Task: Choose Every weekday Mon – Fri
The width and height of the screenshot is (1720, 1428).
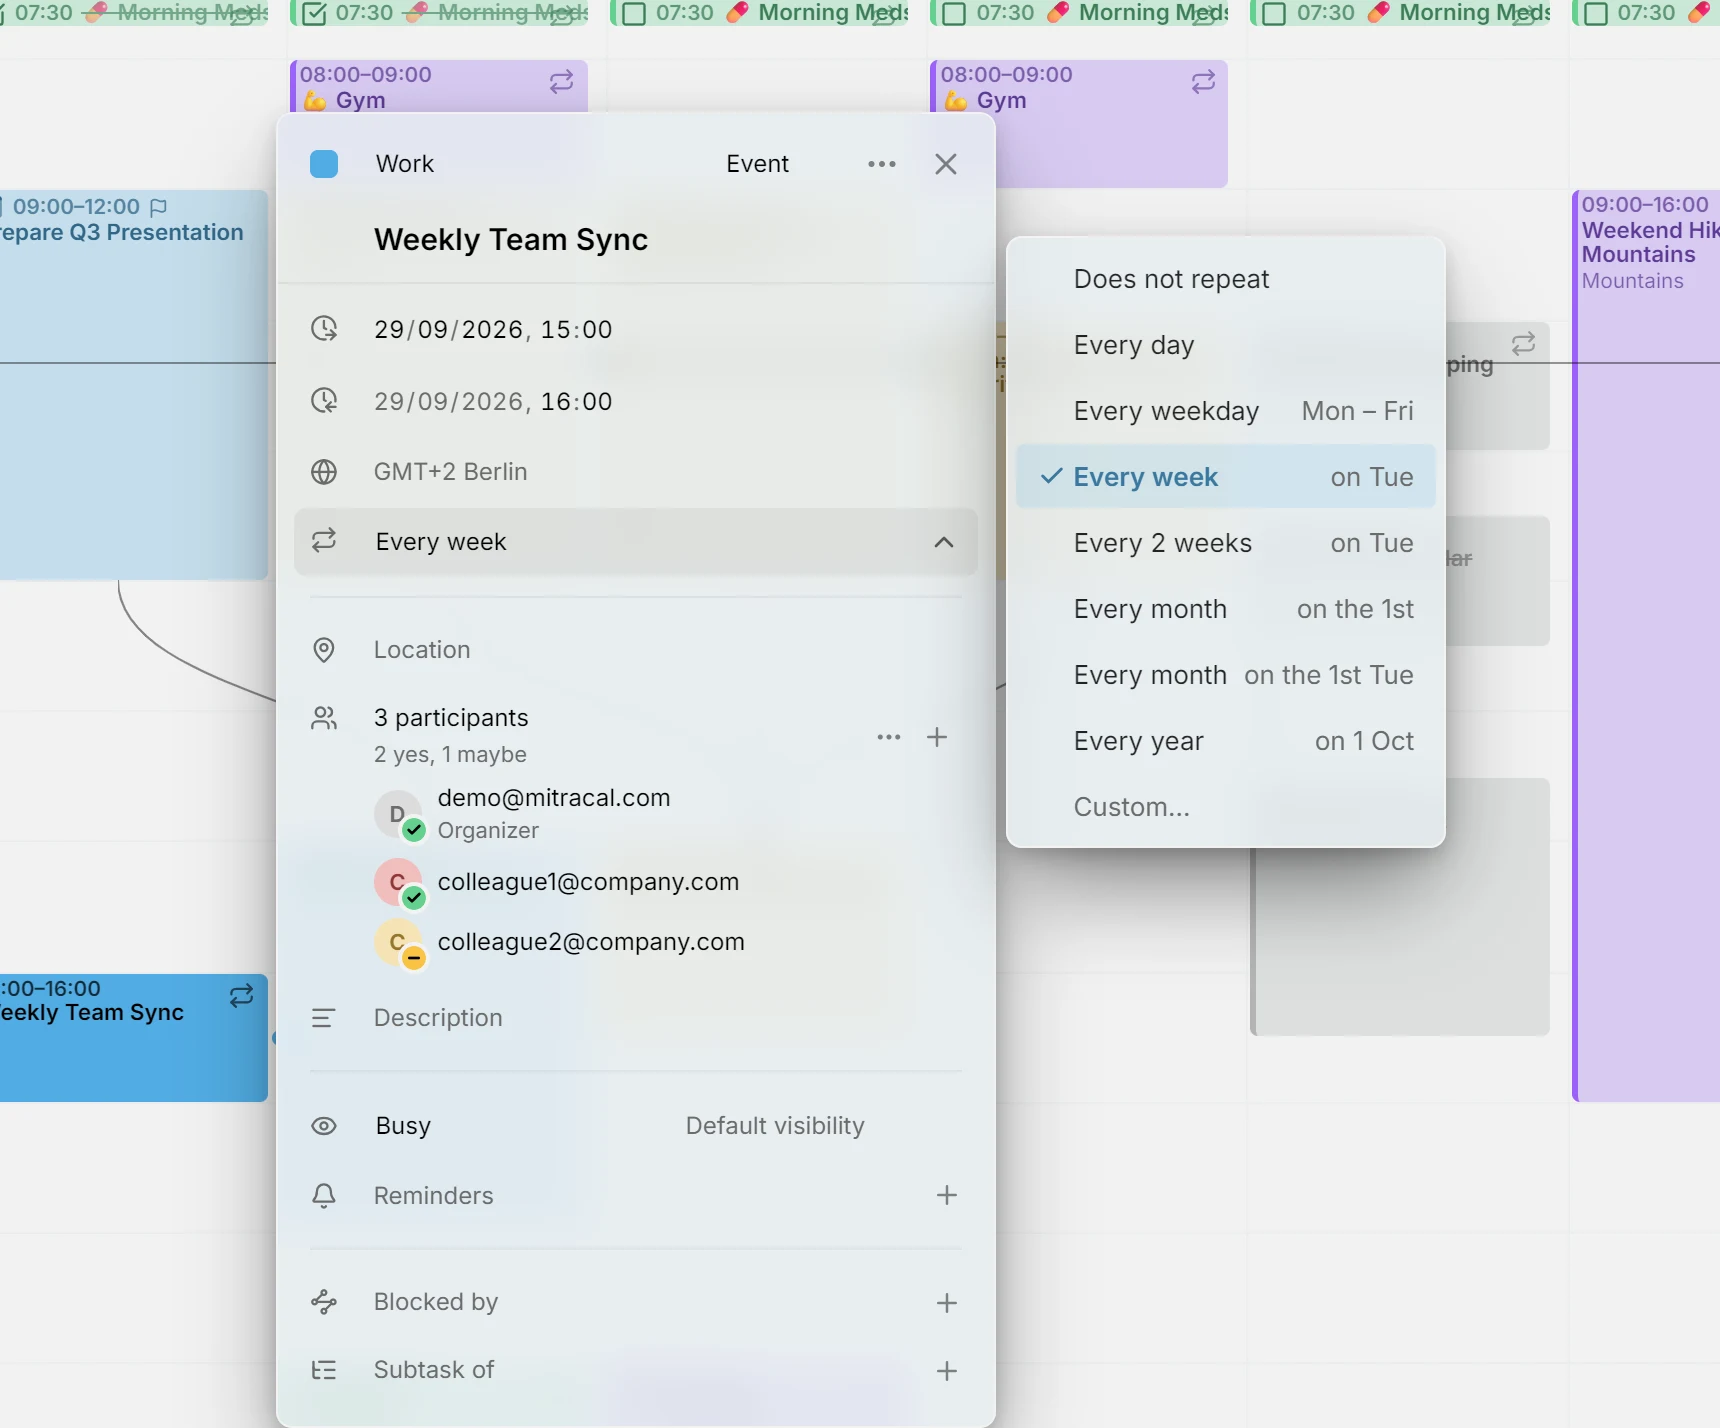Action: click(x=1226, y=411)
